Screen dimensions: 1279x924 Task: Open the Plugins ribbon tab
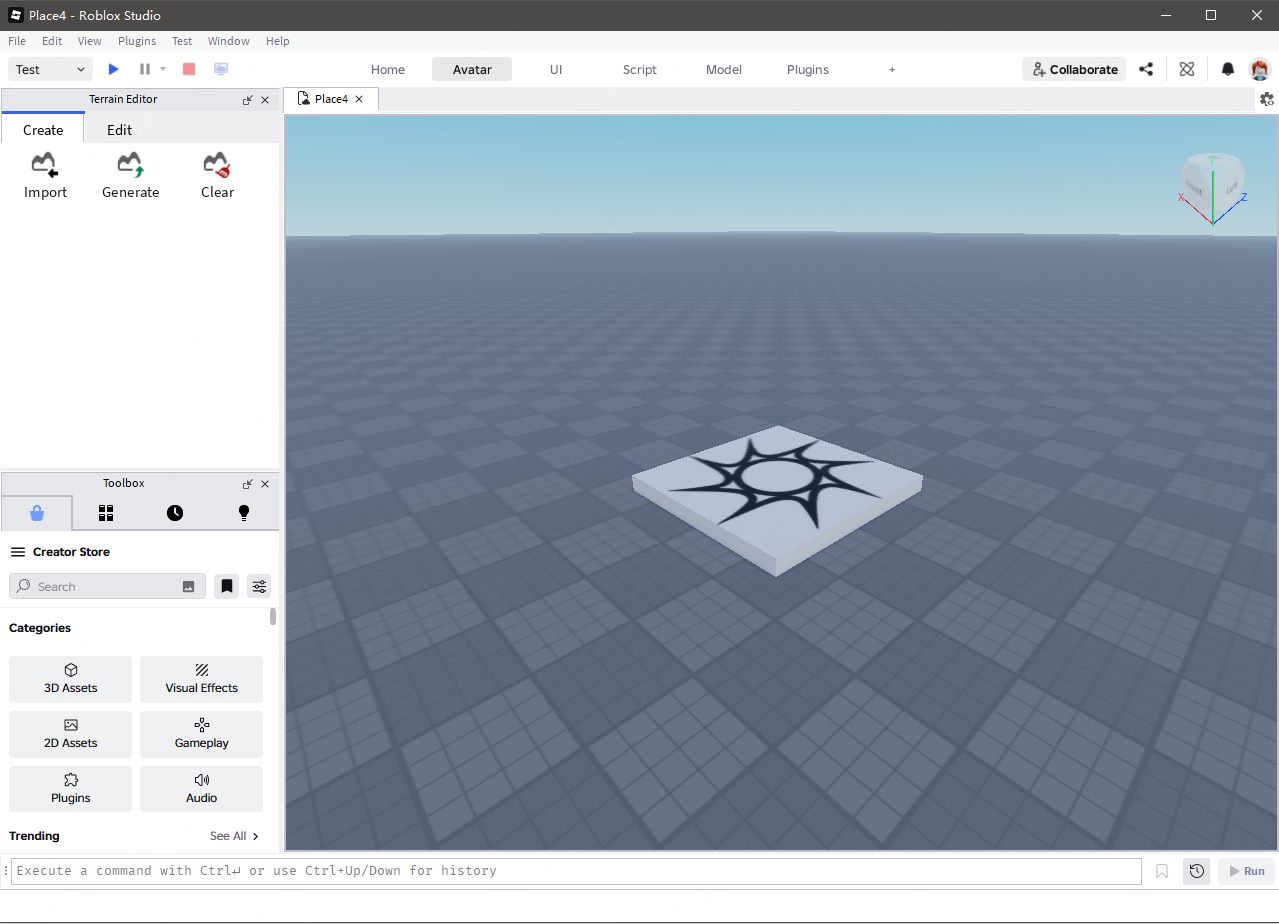(808, 69)
